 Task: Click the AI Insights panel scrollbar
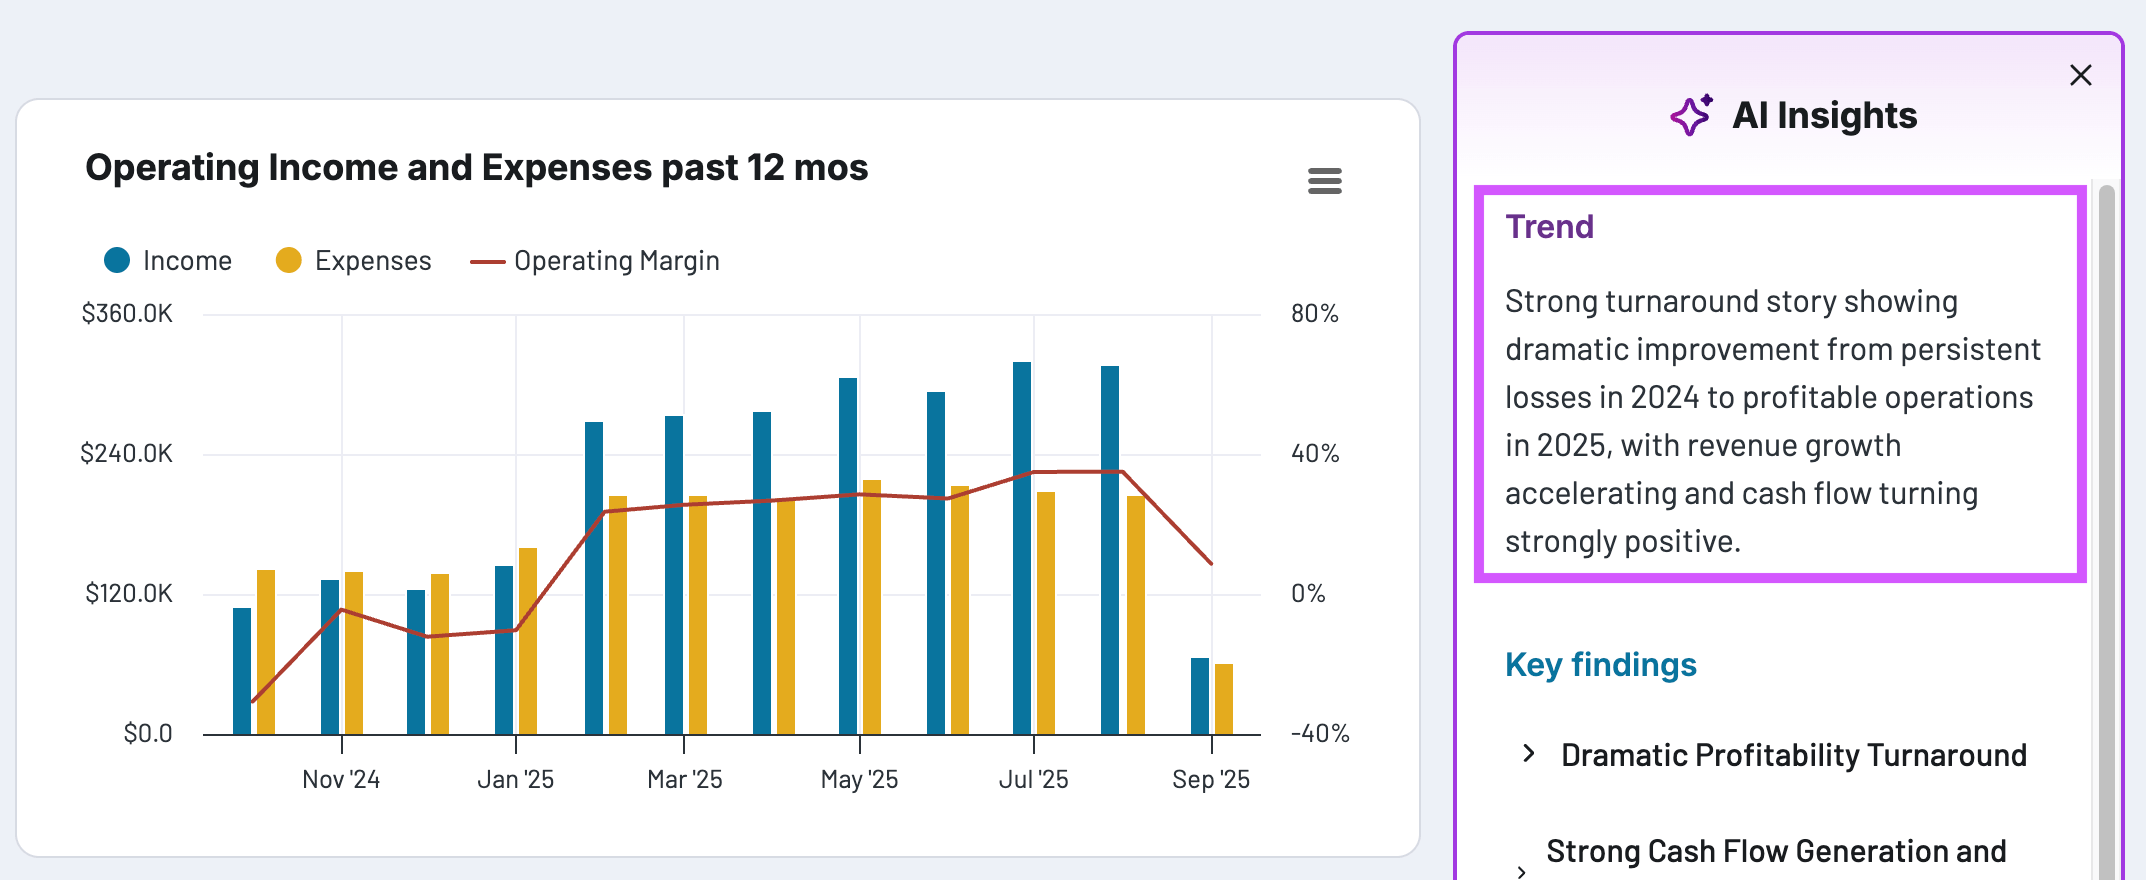pos(2106,500)
